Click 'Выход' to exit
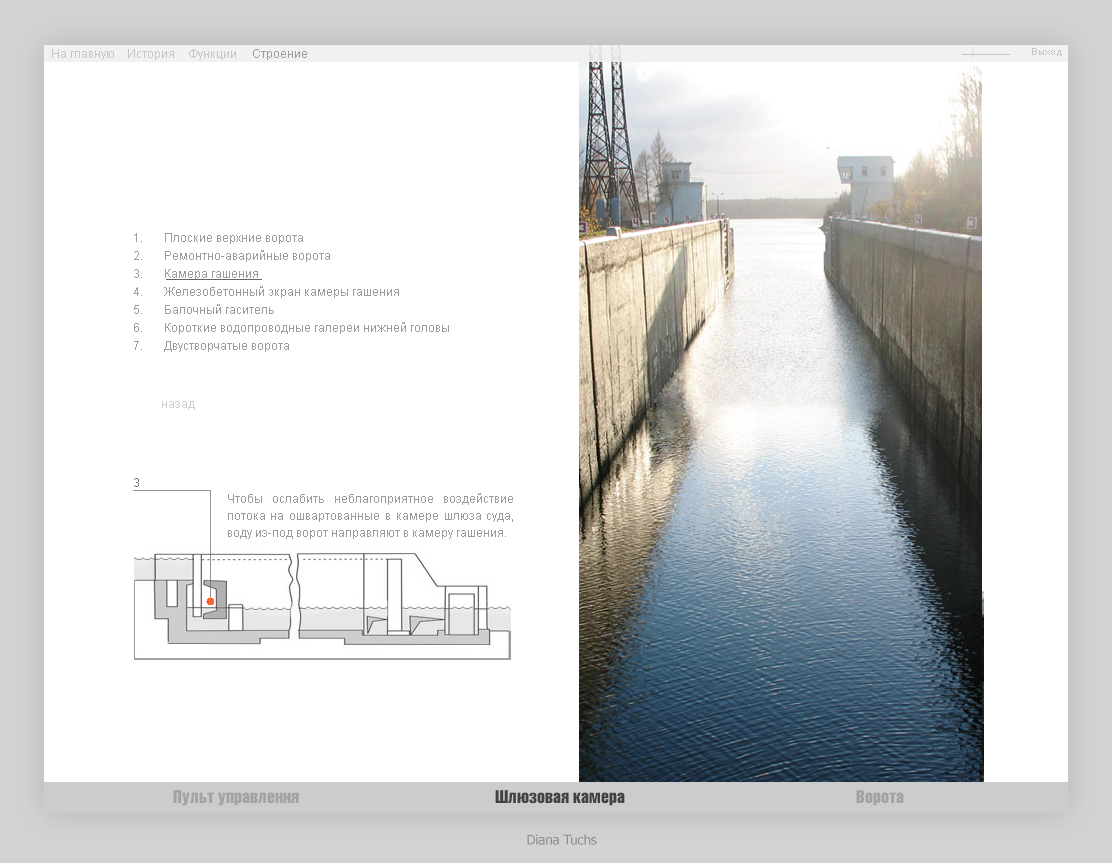Image resolution: width=1112 pixels, height=863 pixels. tap(1046, 52)
